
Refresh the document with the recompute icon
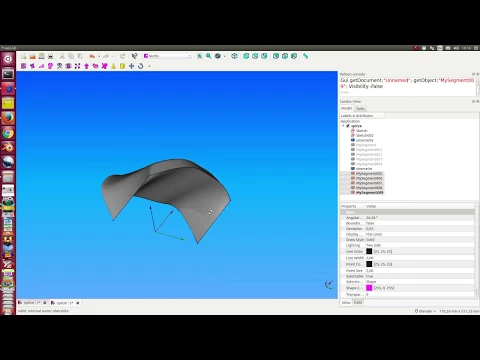point(122,56)
